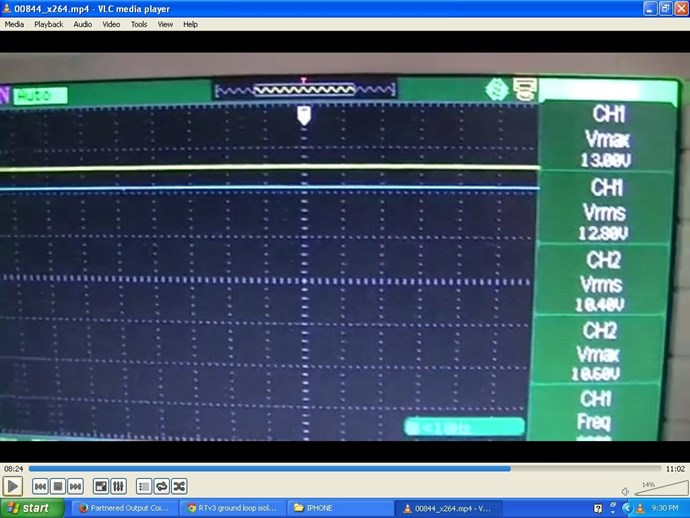Stop the video playback

pos(58,486)
